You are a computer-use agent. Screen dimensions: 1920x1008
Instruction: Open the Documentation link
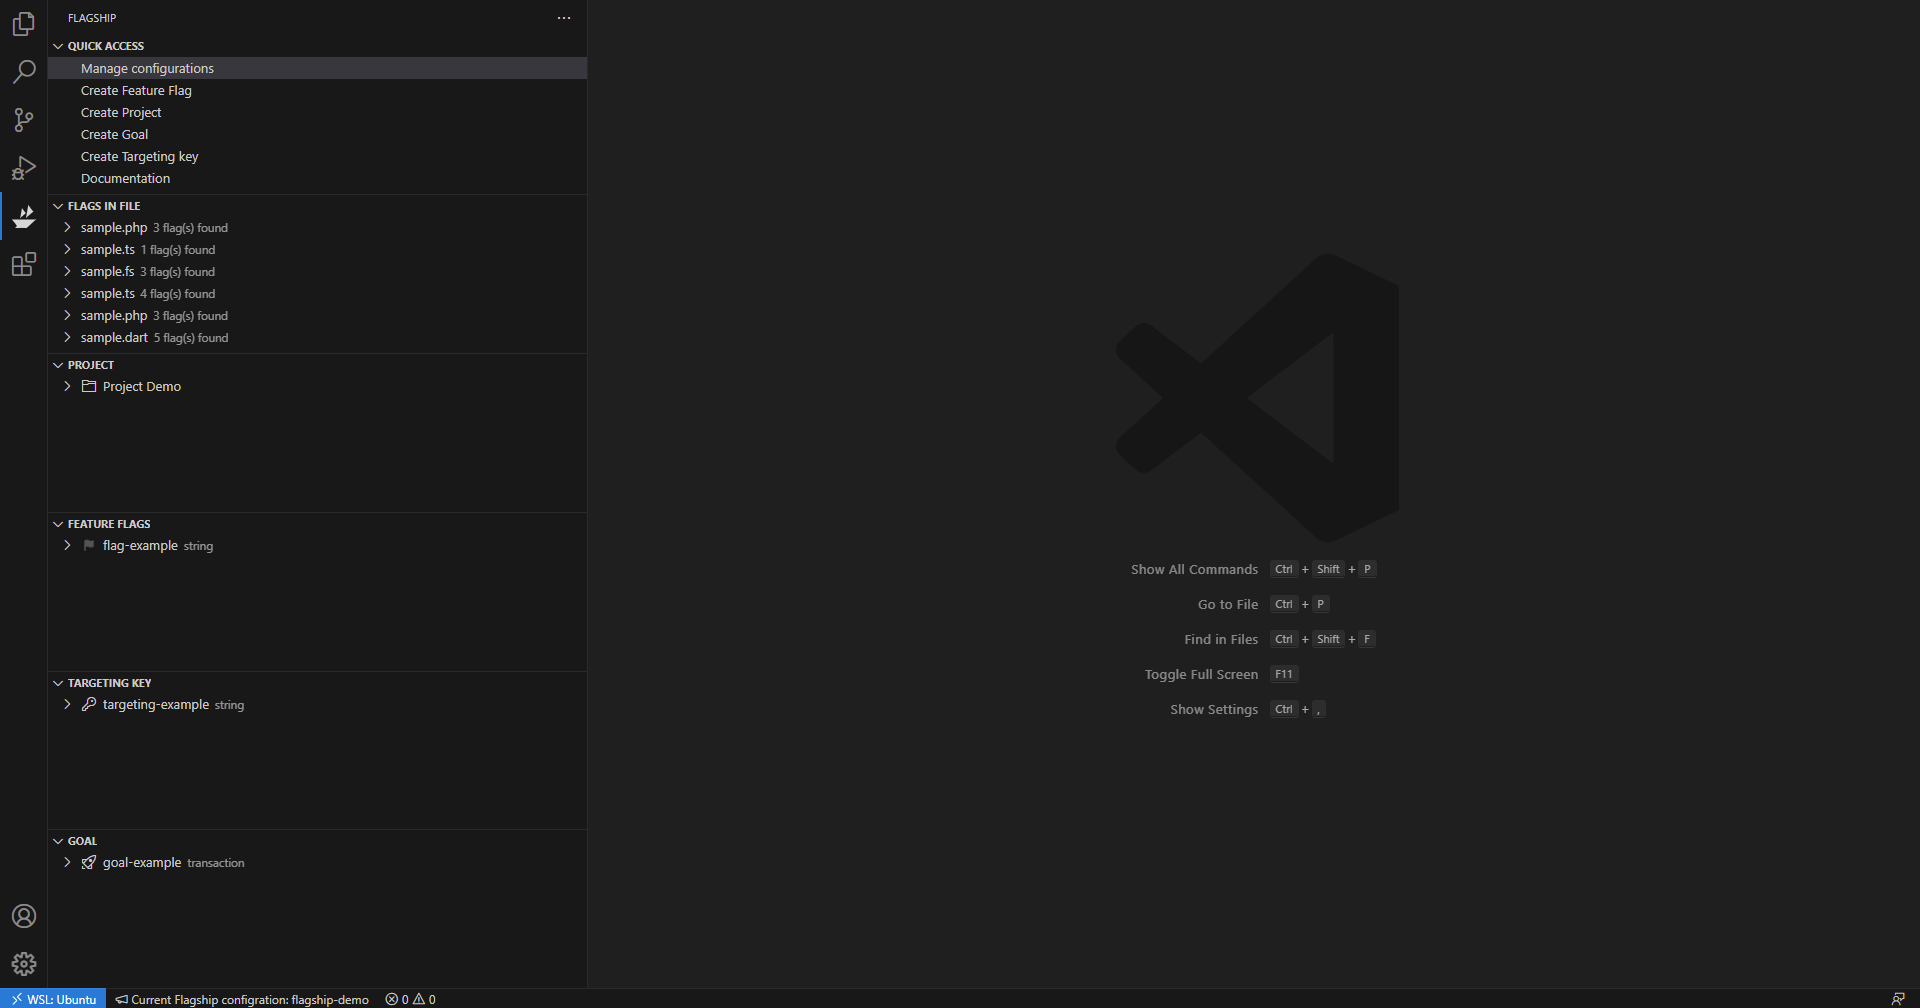click(x=317, y=178)
